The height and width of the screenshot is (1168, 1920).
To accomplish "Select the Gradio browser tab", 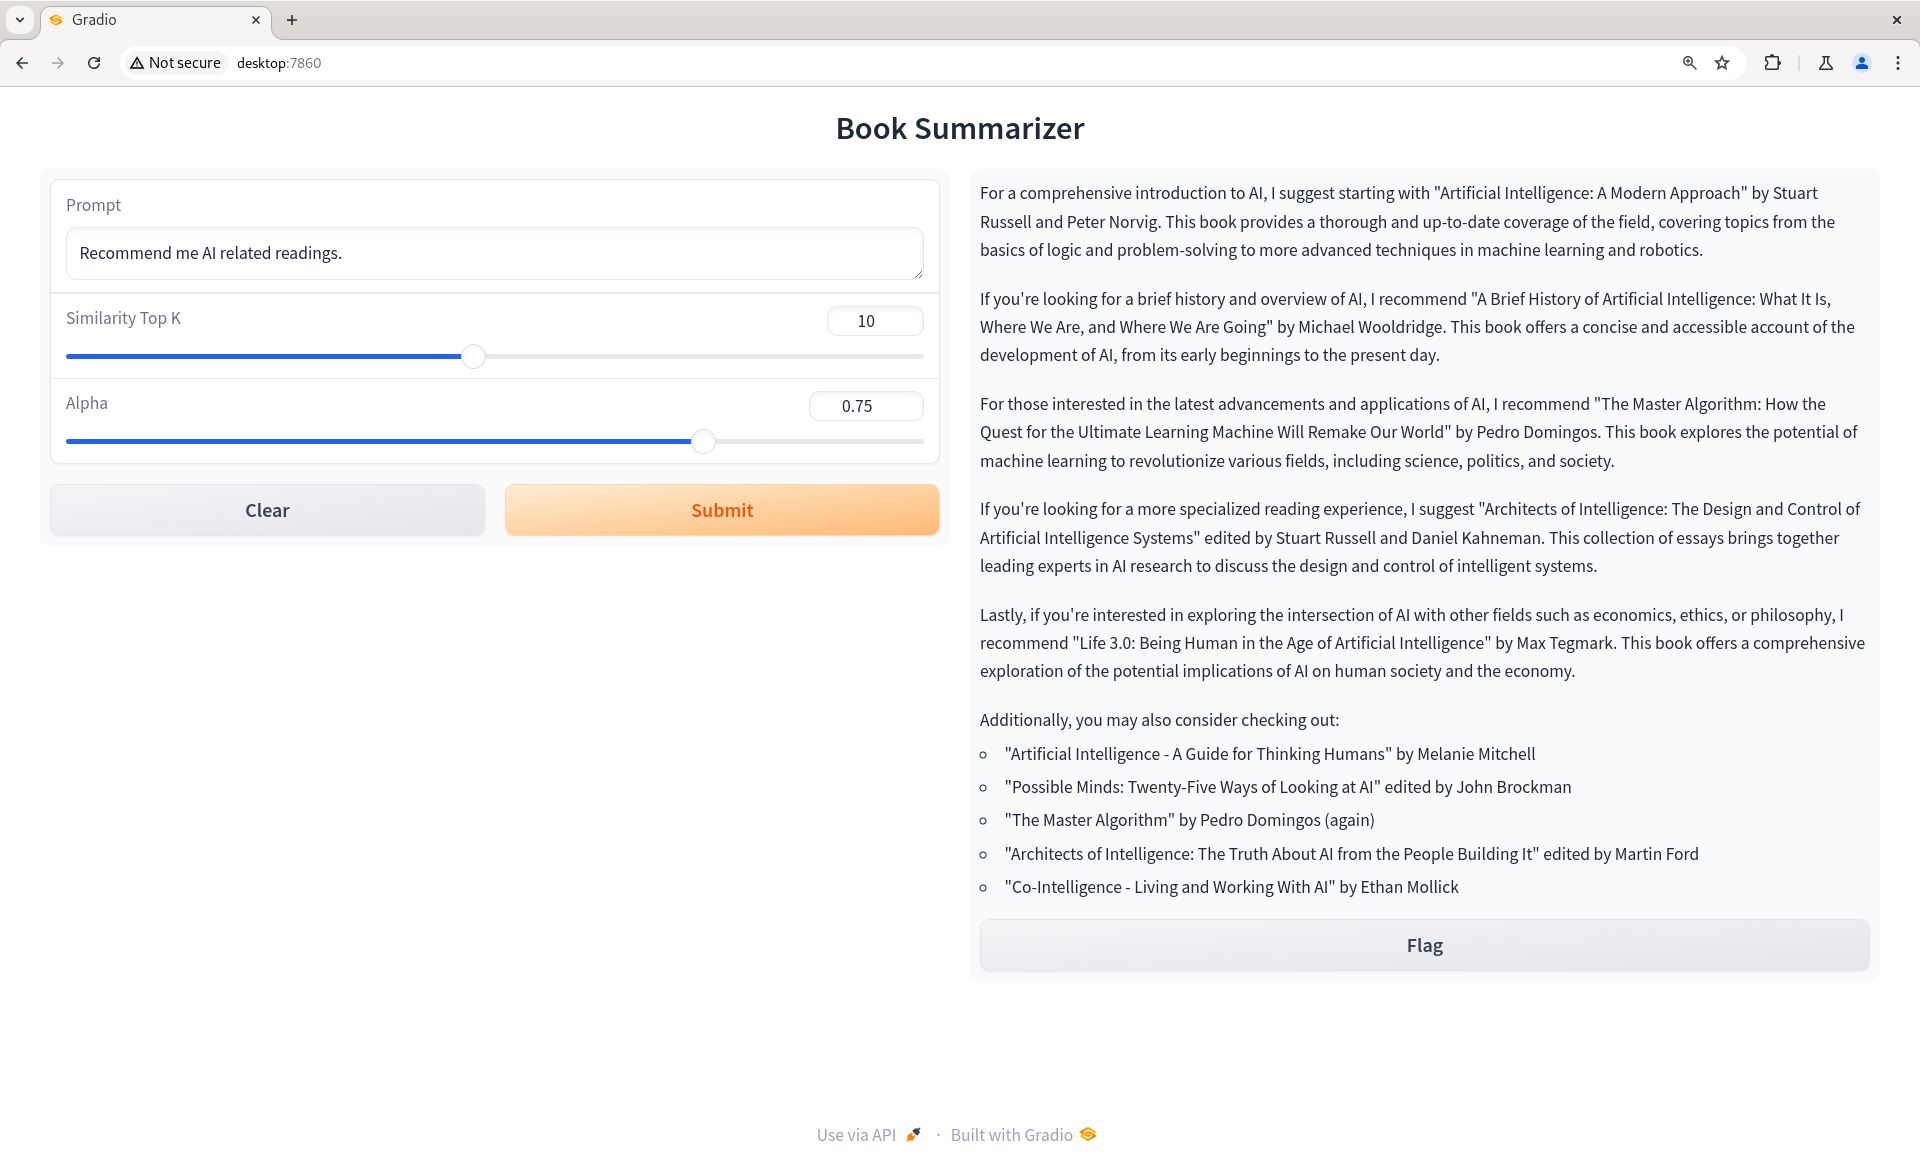I will click(150, 20).
